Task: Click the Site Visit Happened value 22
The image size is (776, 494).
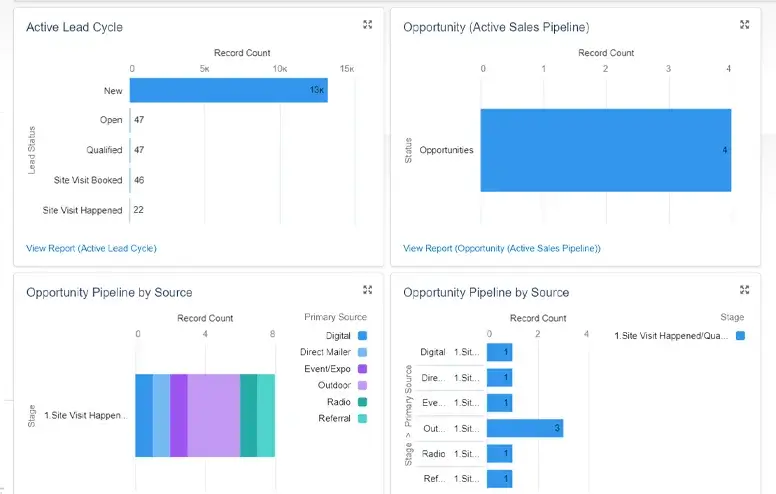Action: pyautogui.click(x=139, y=210)
